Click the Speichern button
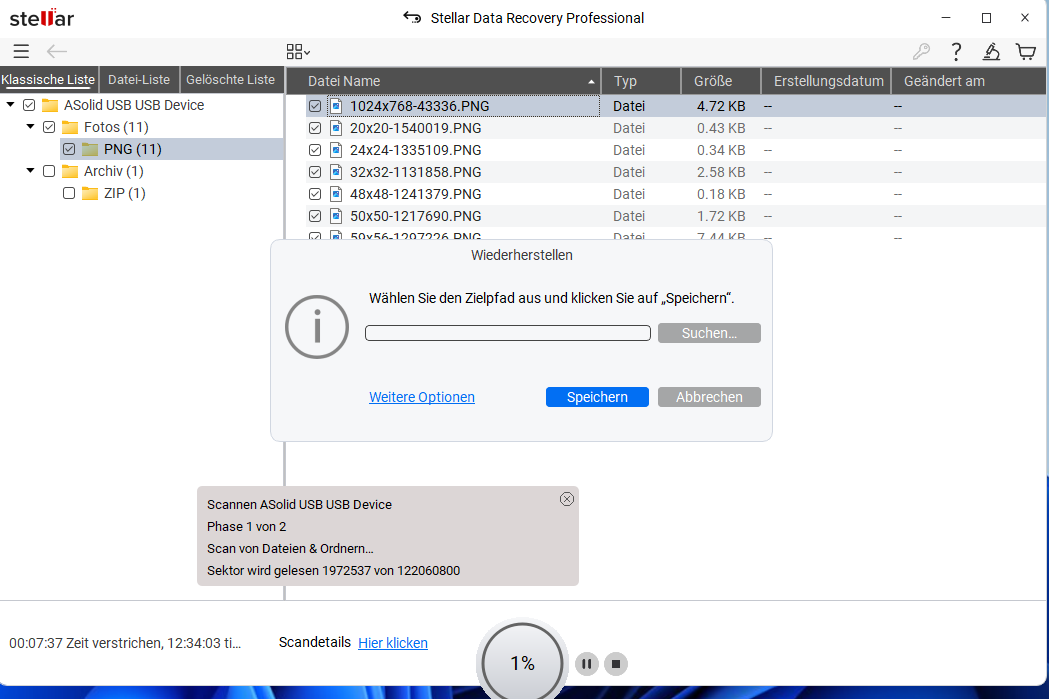The width and height of the screenshot is (1049, 699). [597, 397]
